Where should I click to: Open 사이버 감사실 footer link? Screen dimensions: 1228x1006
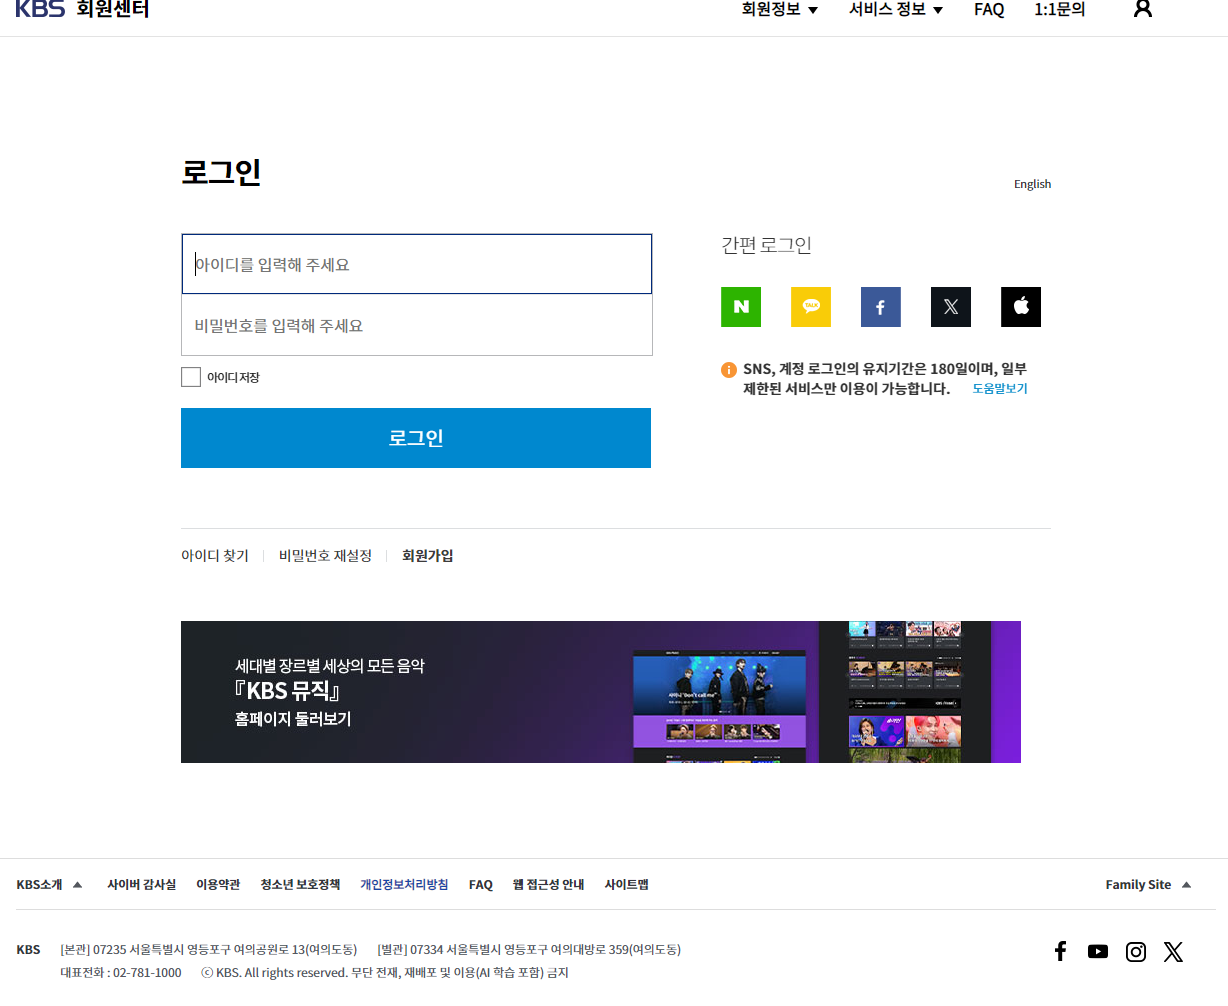coord(141,885)
